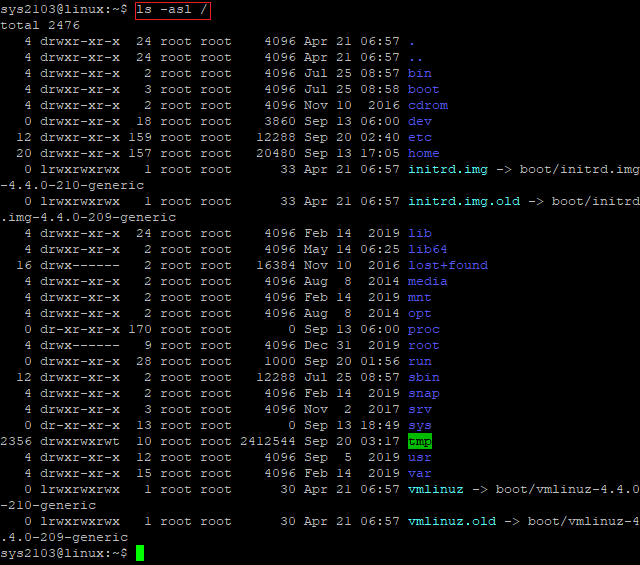
Task: Click 'Sep 5' date in usr row
Action: 328,457
